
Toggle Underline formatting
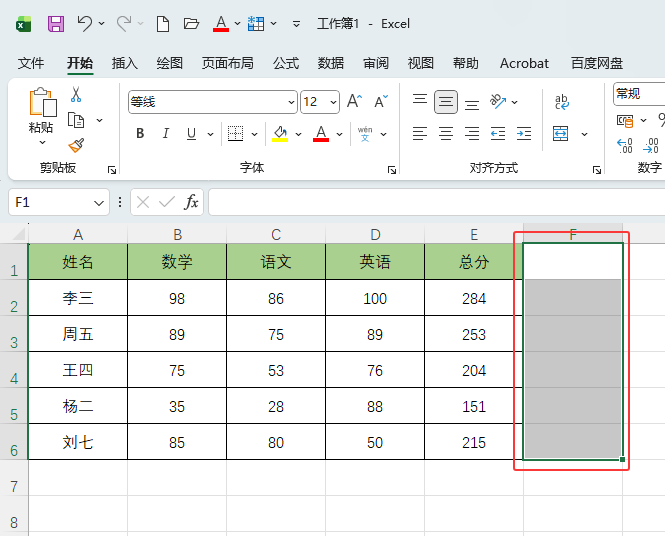pos(192,134)
